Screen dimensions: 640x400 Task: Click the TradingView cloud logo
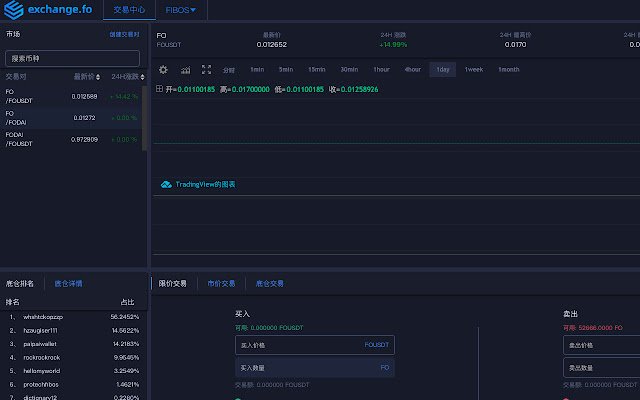point(166,184)
